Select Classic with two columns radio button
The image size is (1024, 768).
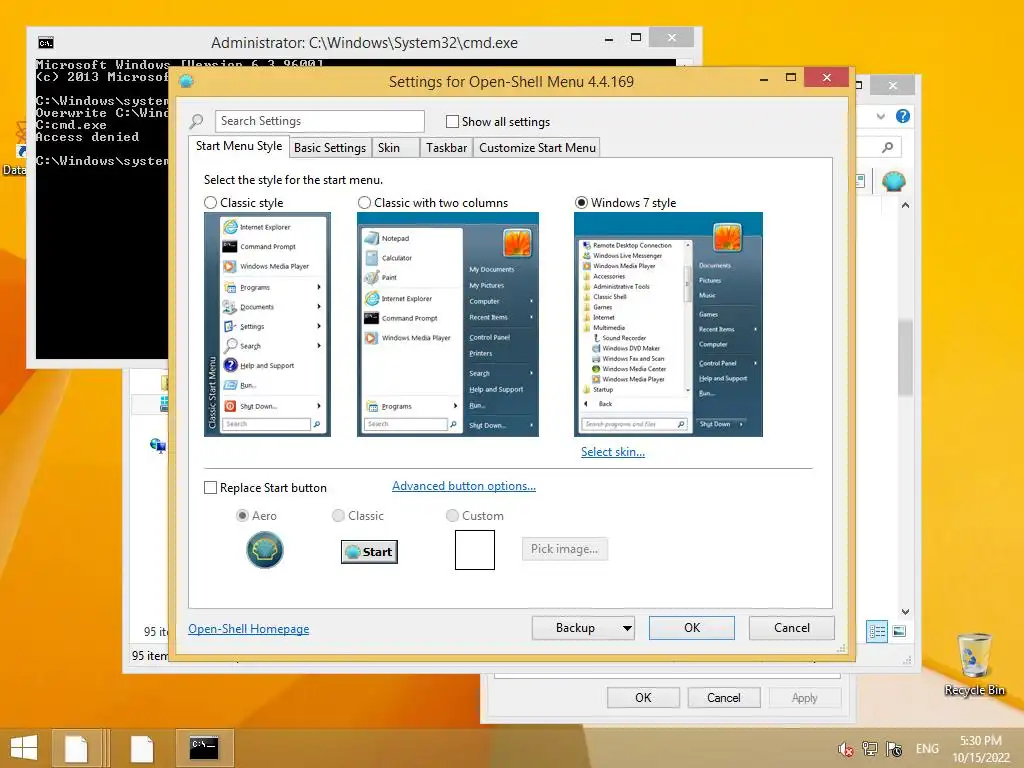click(364, 202)
